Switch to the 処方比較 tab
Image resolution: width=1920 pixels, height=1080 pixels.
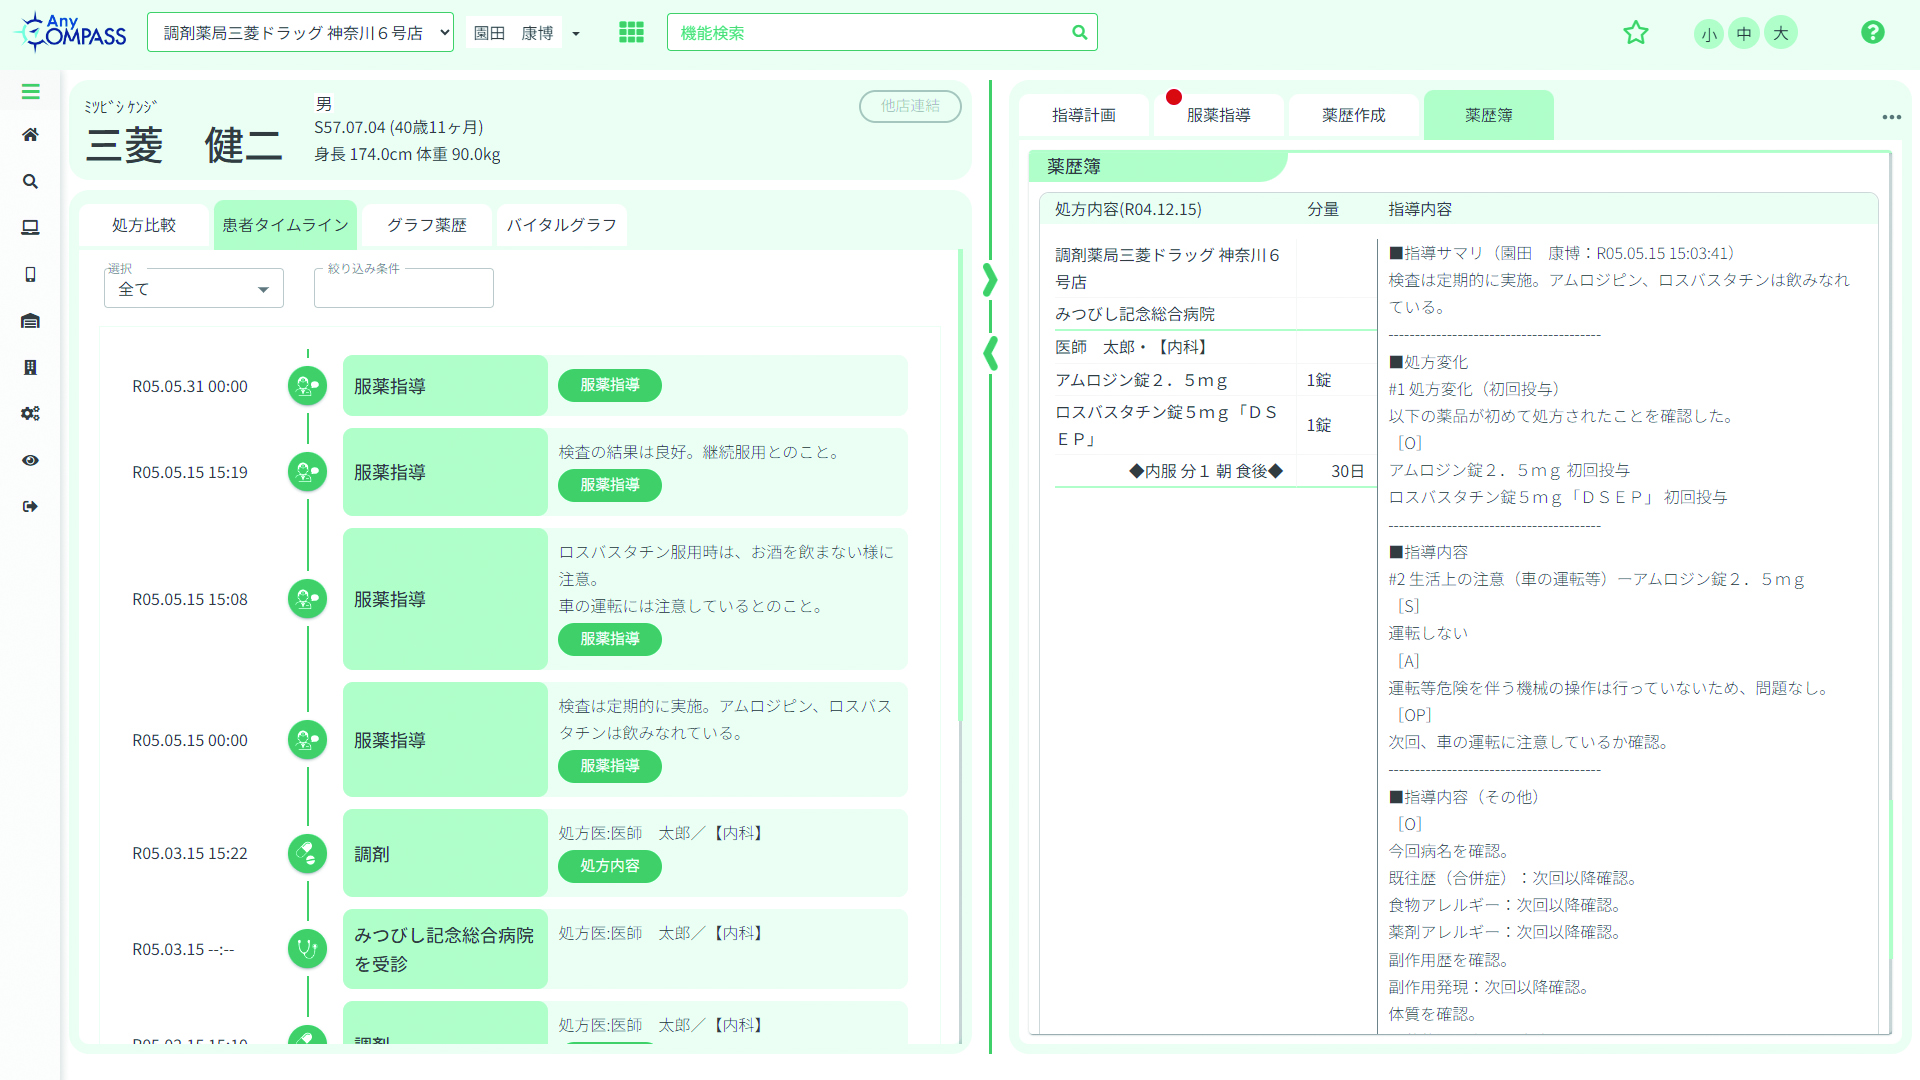click(144, 225)
